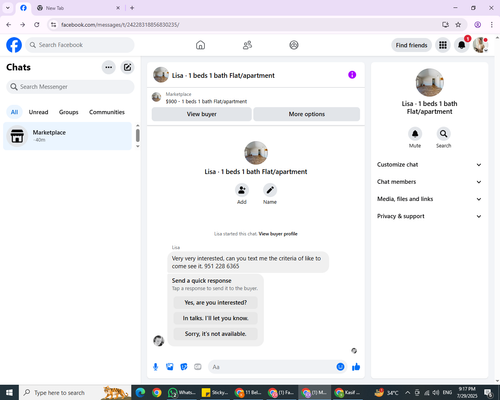
Task: Expand Chat members section
Action: [x=429, y=182]
